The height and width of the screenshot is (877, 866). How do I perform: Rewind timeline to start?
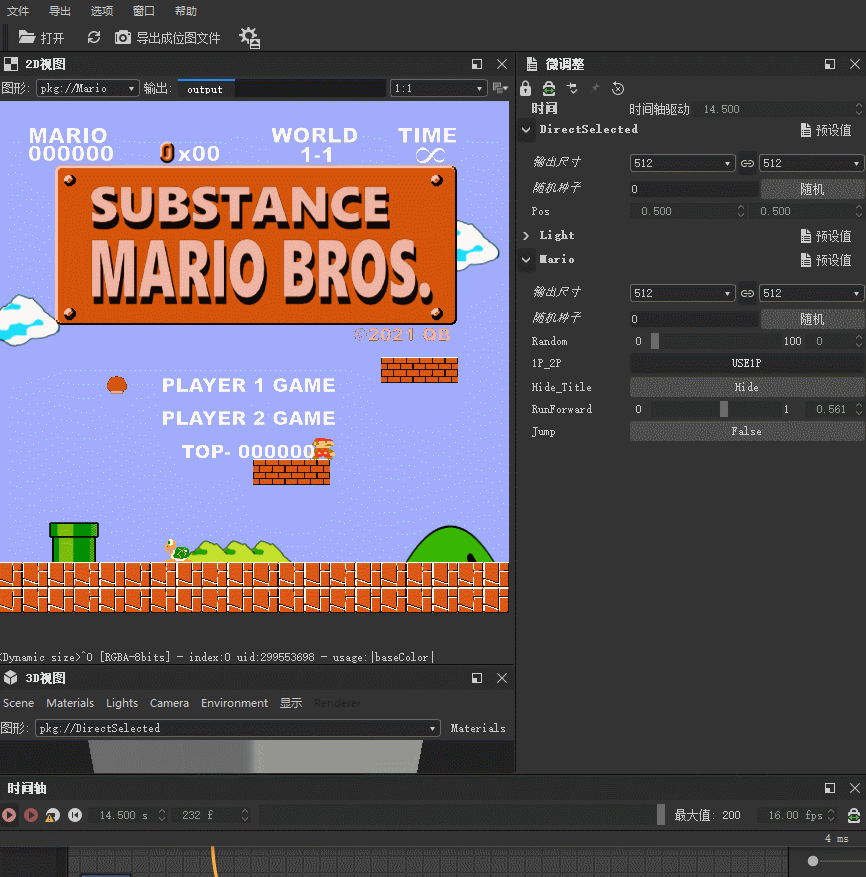point(74,815)
